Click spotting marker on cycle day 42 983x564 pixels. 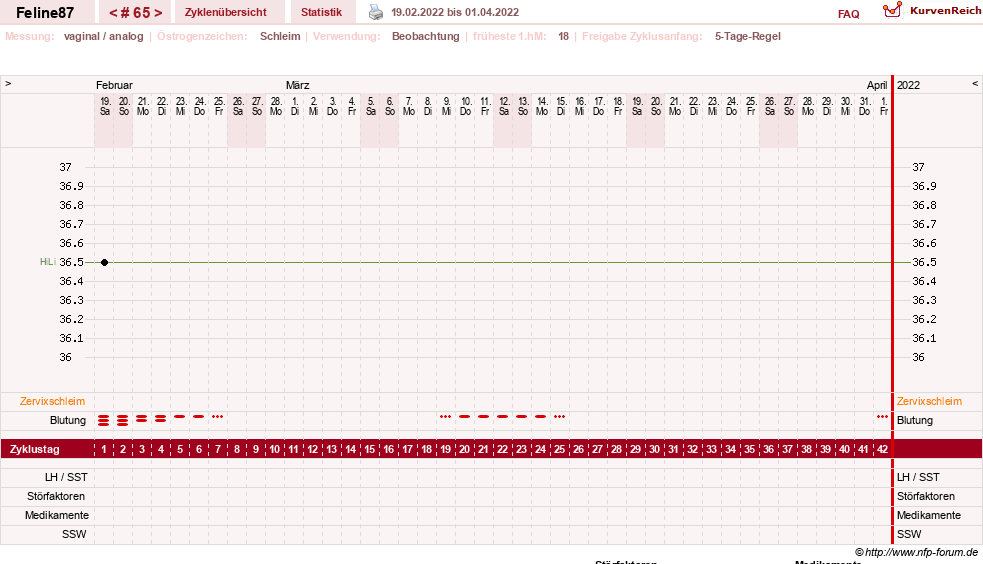point(882,416)
